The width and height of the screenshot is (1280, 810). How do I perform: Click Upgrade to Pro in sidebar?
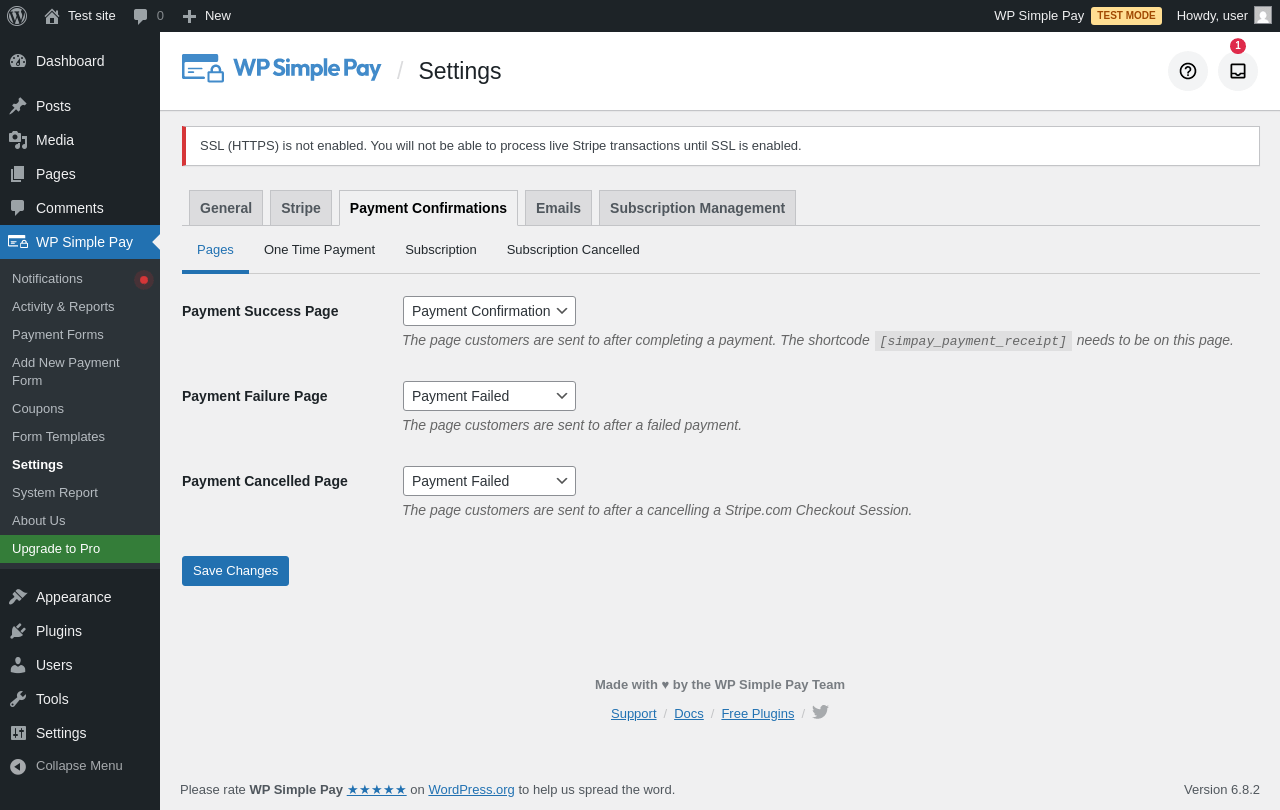[80, 549]
